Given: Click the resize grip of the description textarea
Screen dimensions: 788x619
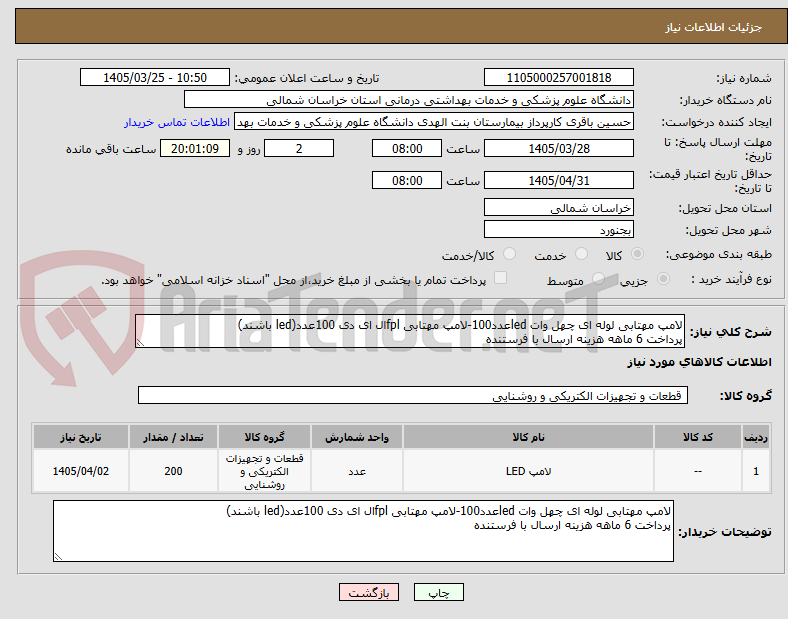Looking at the screenshot, I should click(140, 343).
